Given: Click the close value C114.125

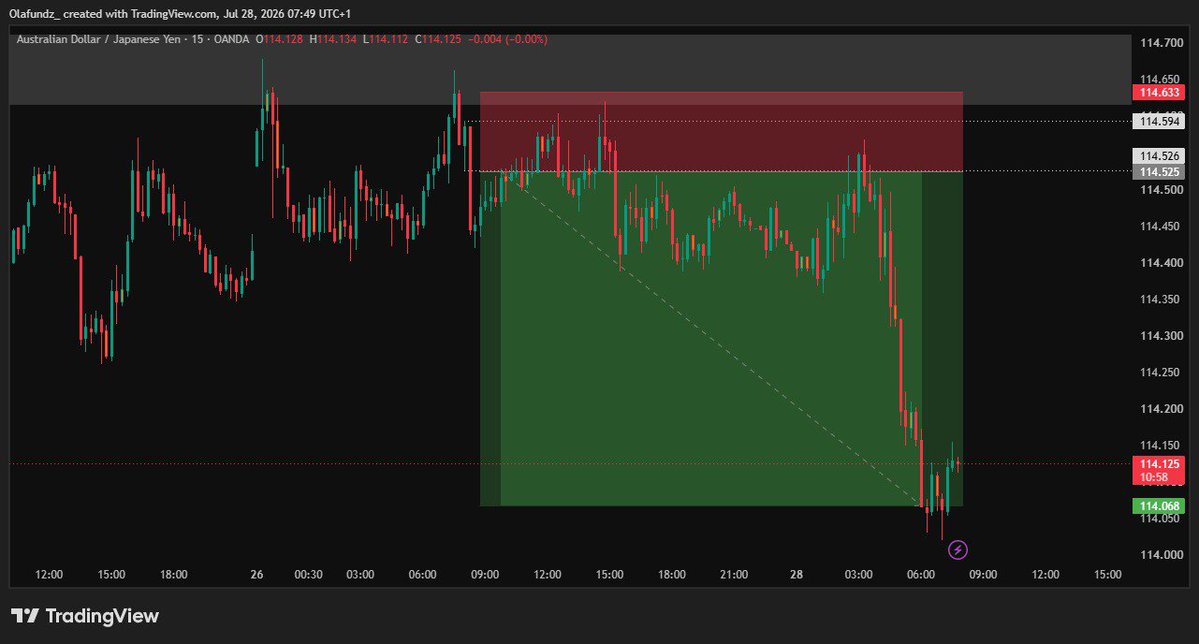Looking at the screenshot, I should [438, 39].
